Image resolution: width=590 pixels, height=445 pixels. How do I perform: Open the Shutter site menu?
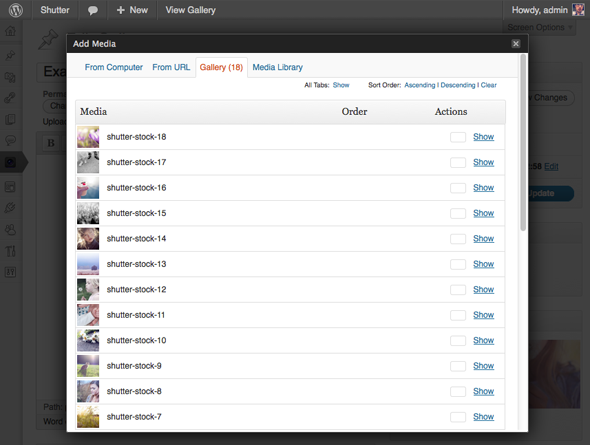click(55, 10)
